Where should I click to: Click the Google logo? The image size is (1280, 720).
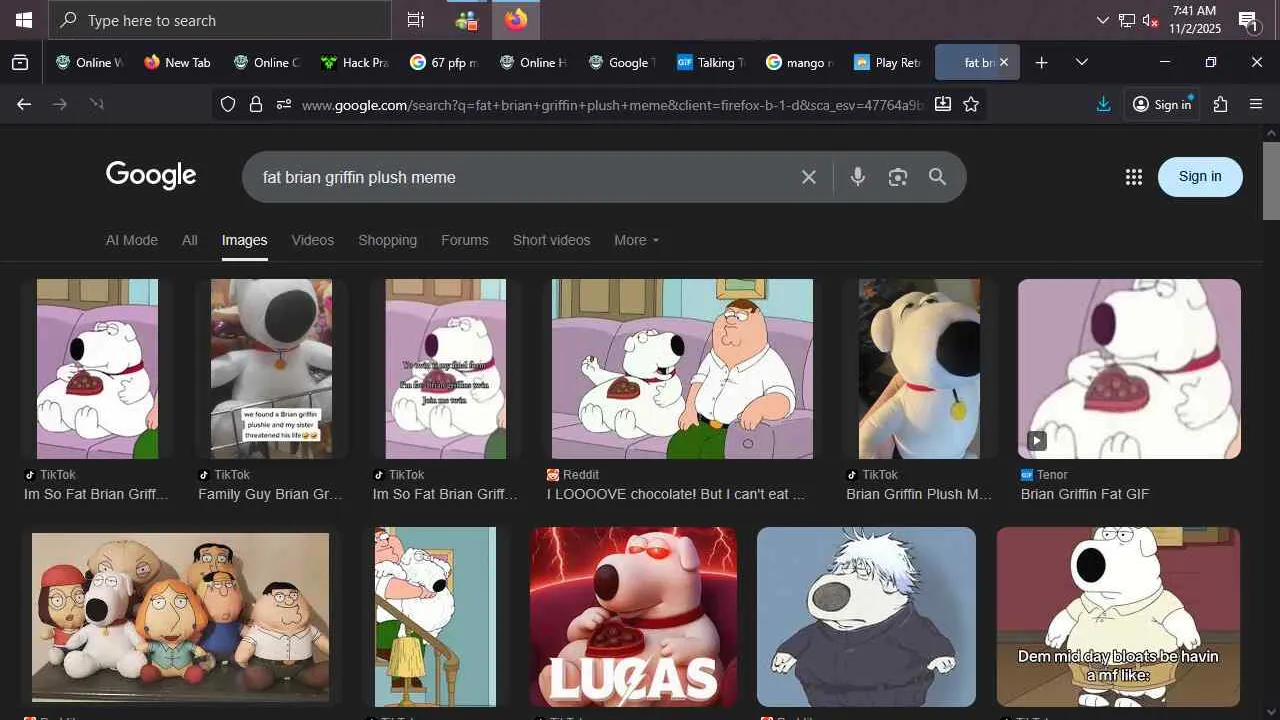click(x=151, y=175)
